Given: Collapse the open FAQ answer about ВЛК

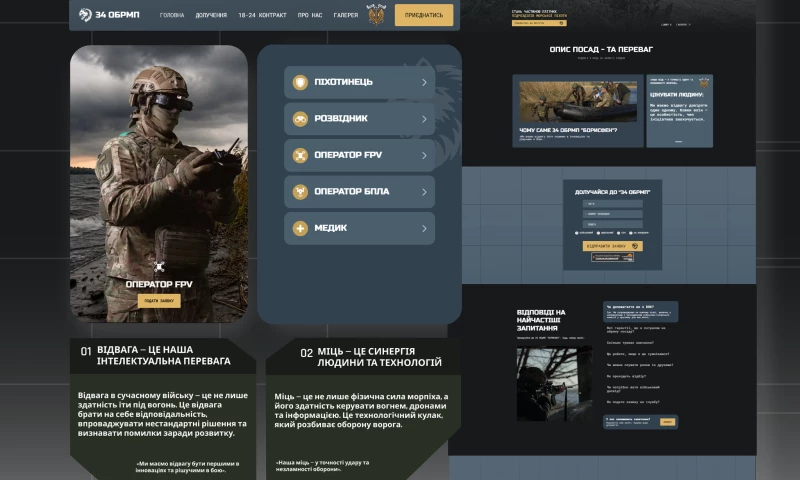Looking at the screenshot, I should tap(640, 312).
